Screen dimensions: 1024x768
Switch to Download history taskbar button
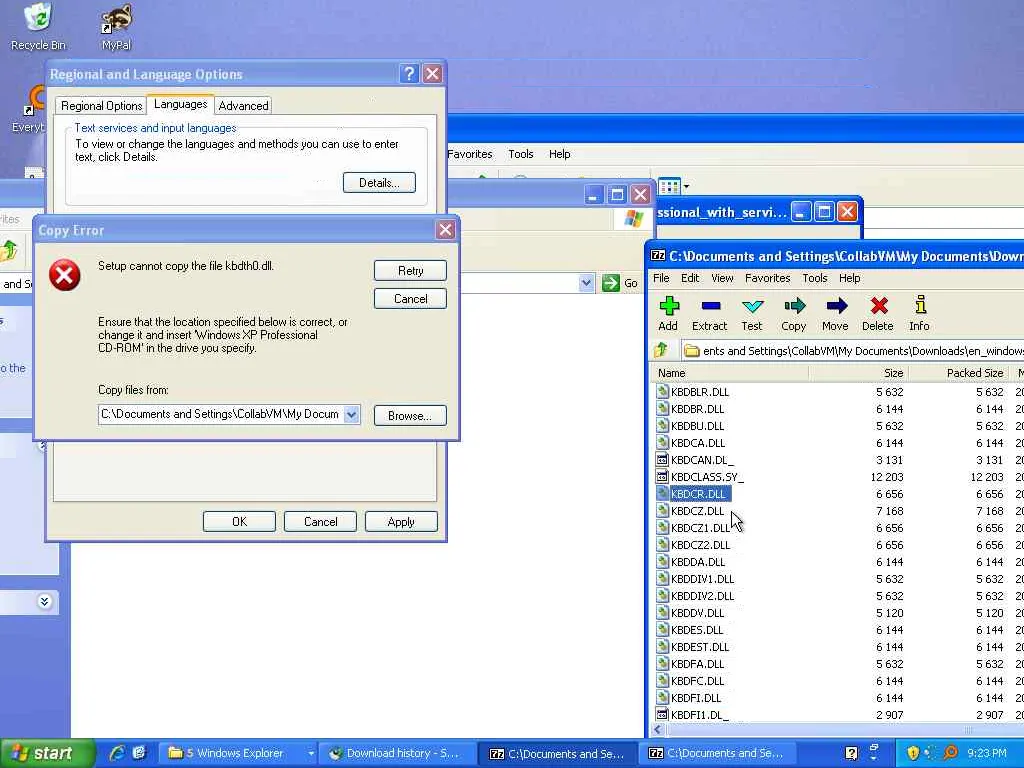tap(396, 753)
